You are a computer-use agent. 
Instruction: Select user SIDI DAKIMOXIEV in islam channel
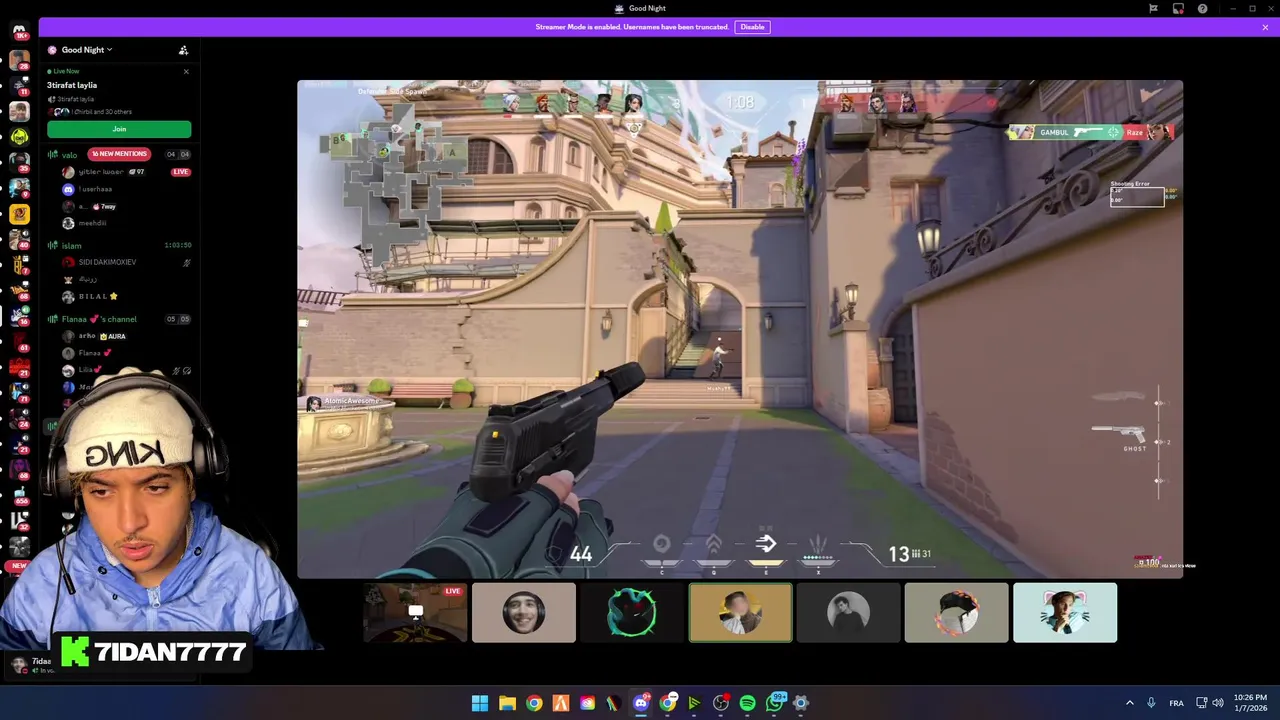[x=107, y=262]
